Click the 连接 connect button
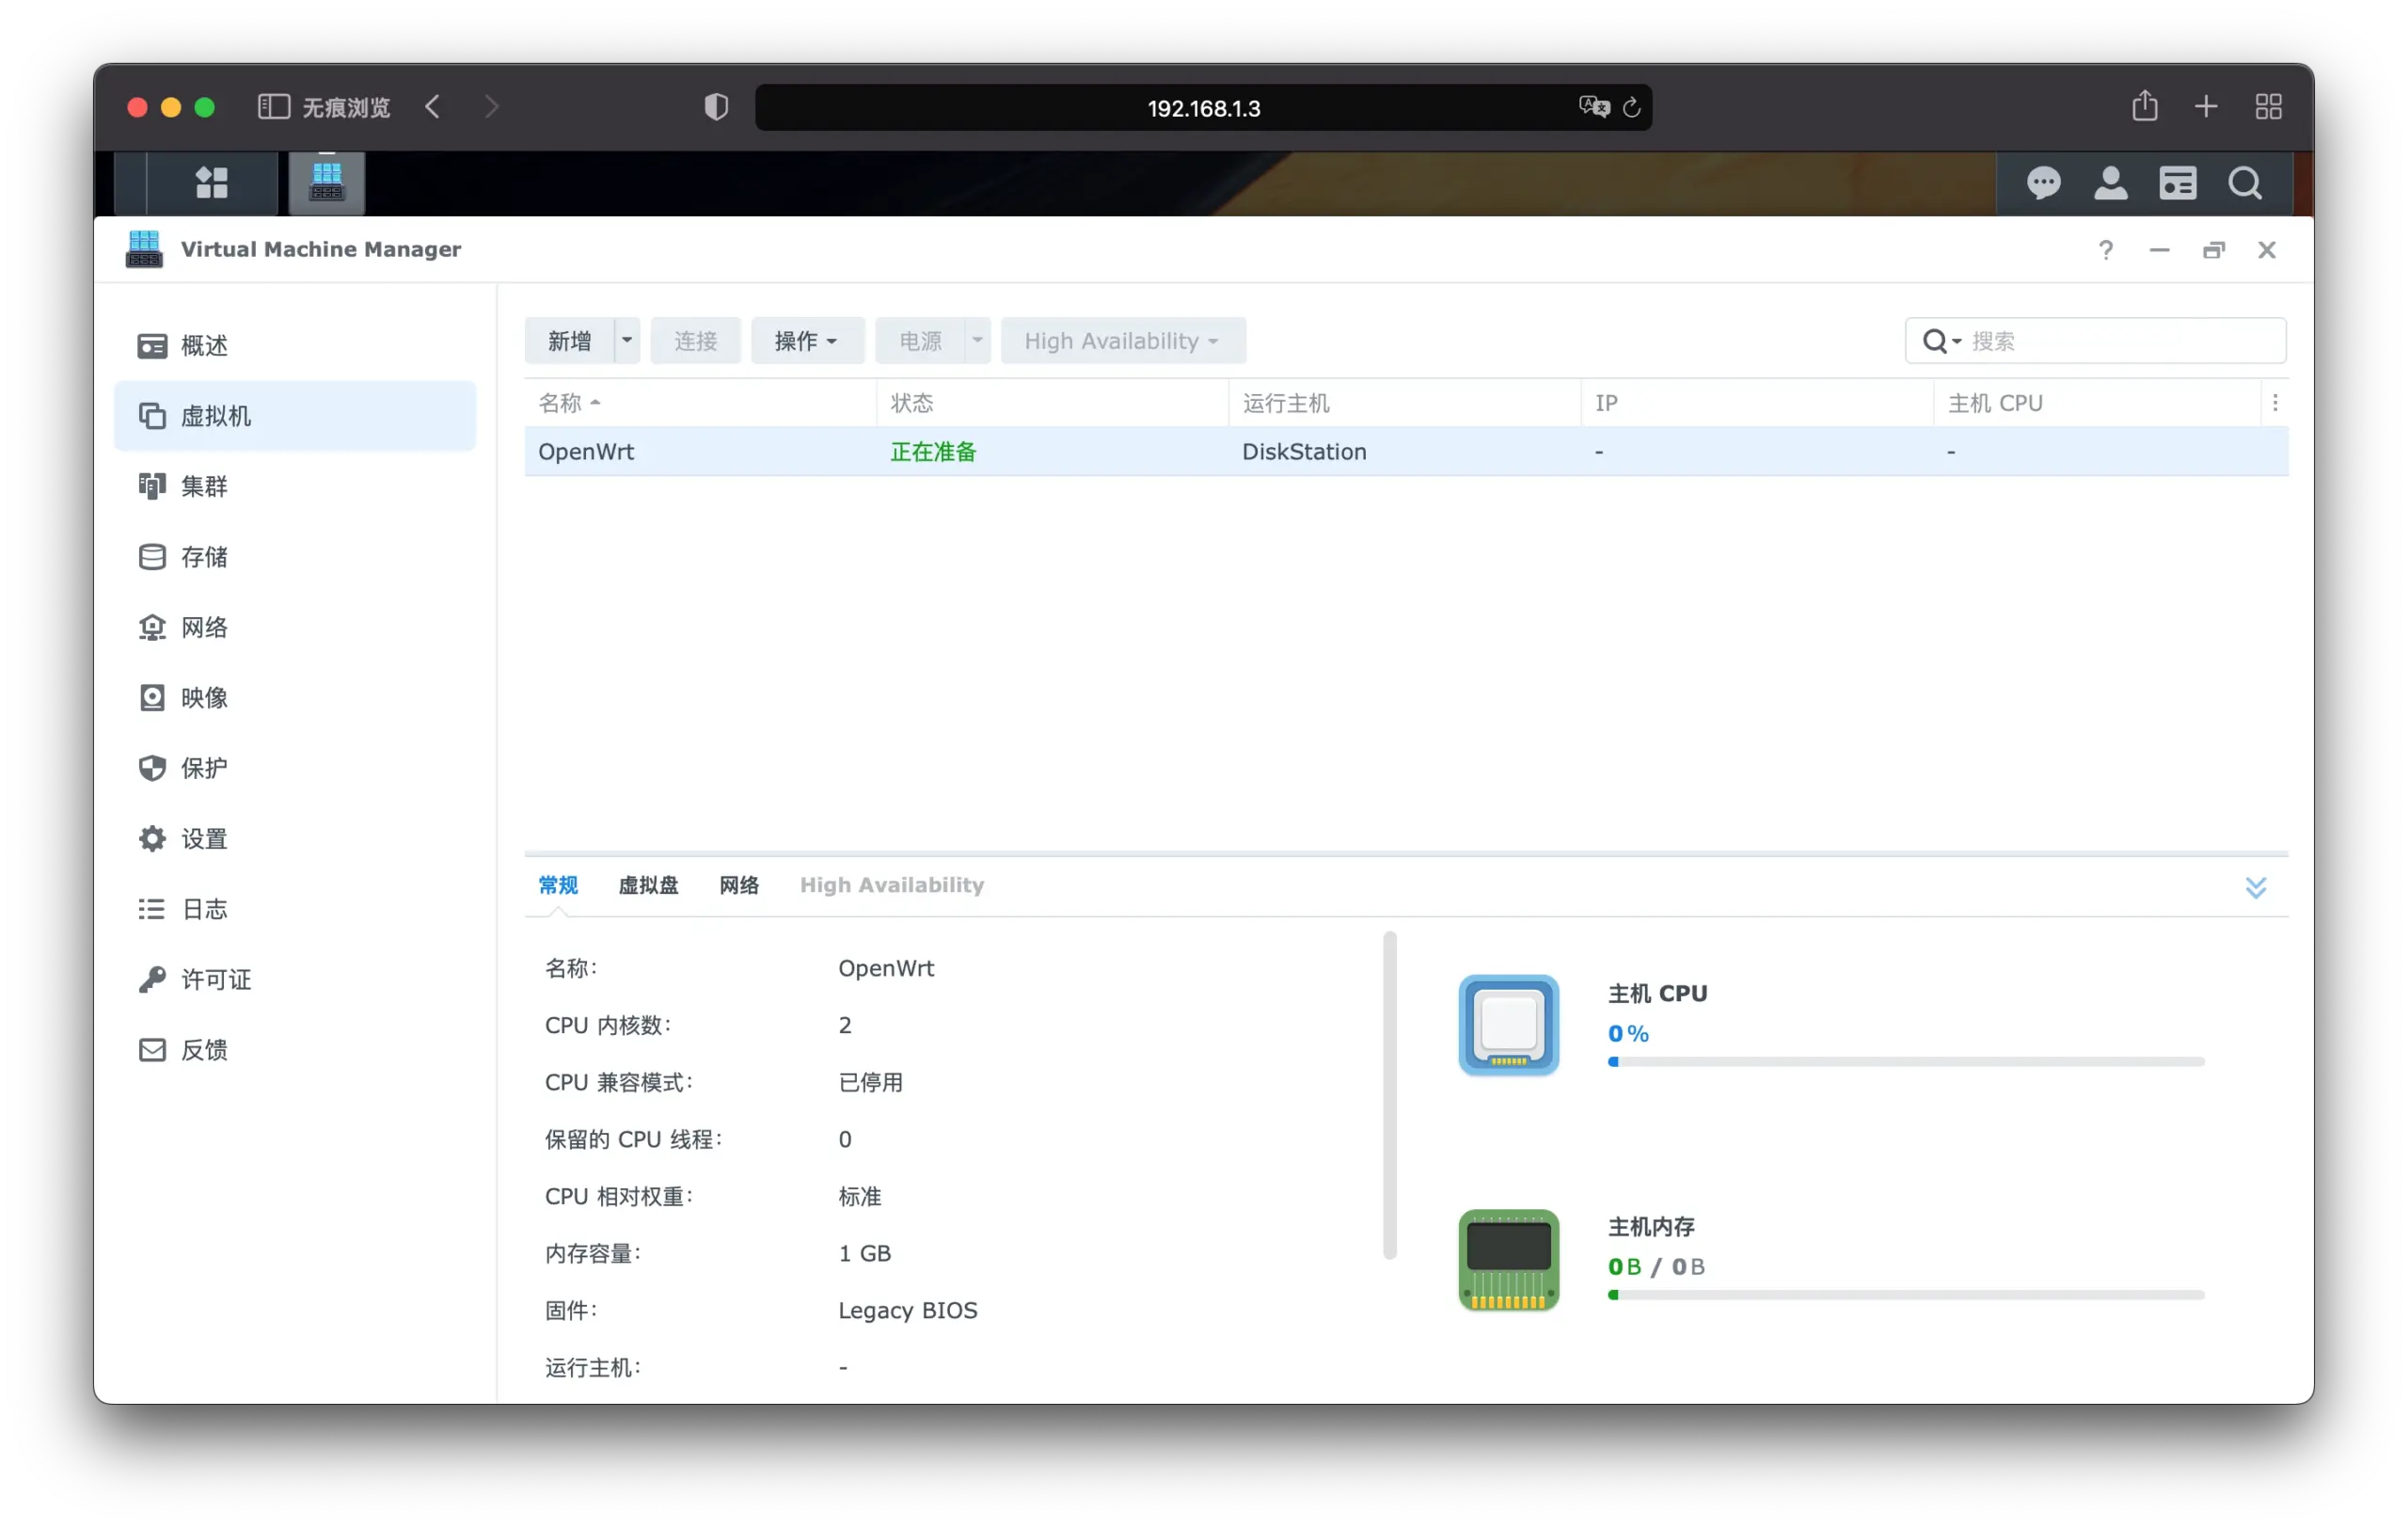The width and height of the screenshot is (2408, 1528). [x=695, y=341]
